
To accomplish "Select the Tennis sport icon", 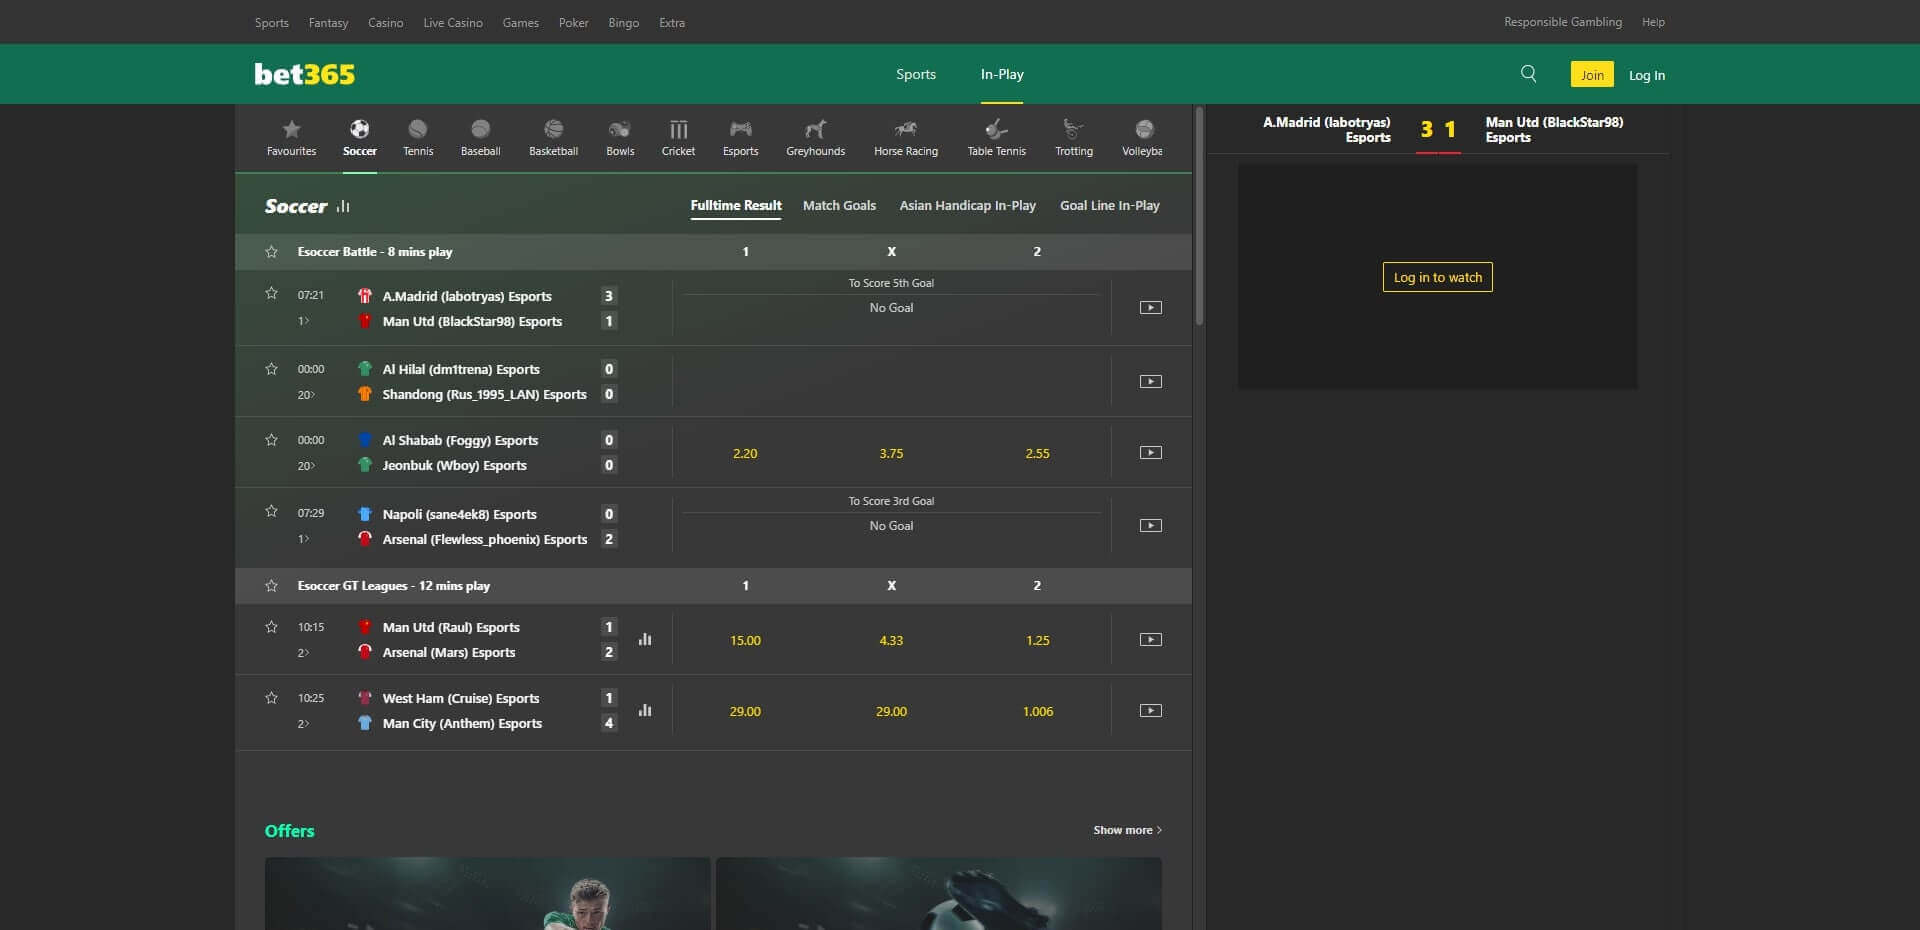I will coord(418,137).
